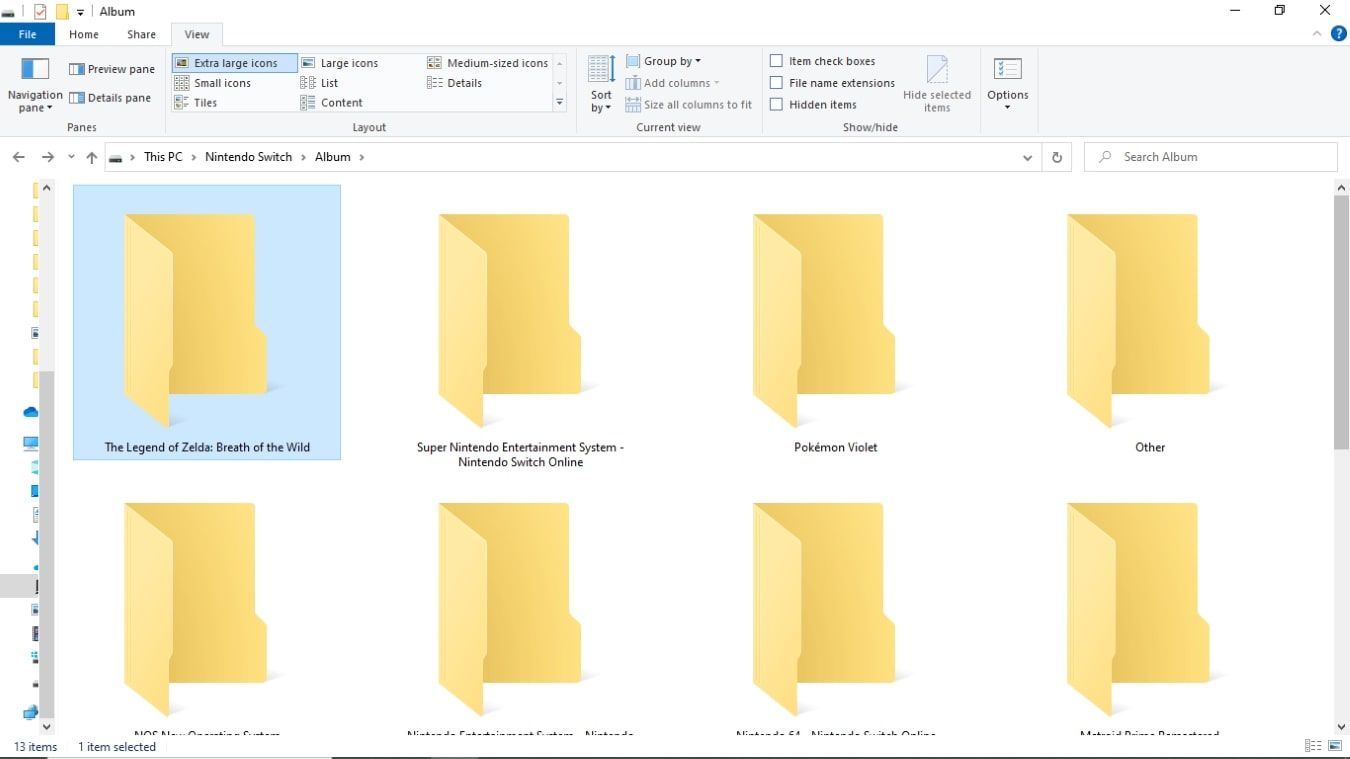
Task: Switch to details view from status bar
Action: pos(1313,746)
